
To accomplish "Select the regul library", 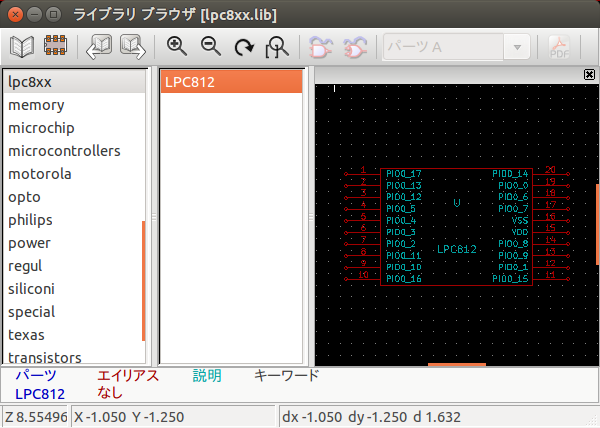I will click(x=74, y=266).
